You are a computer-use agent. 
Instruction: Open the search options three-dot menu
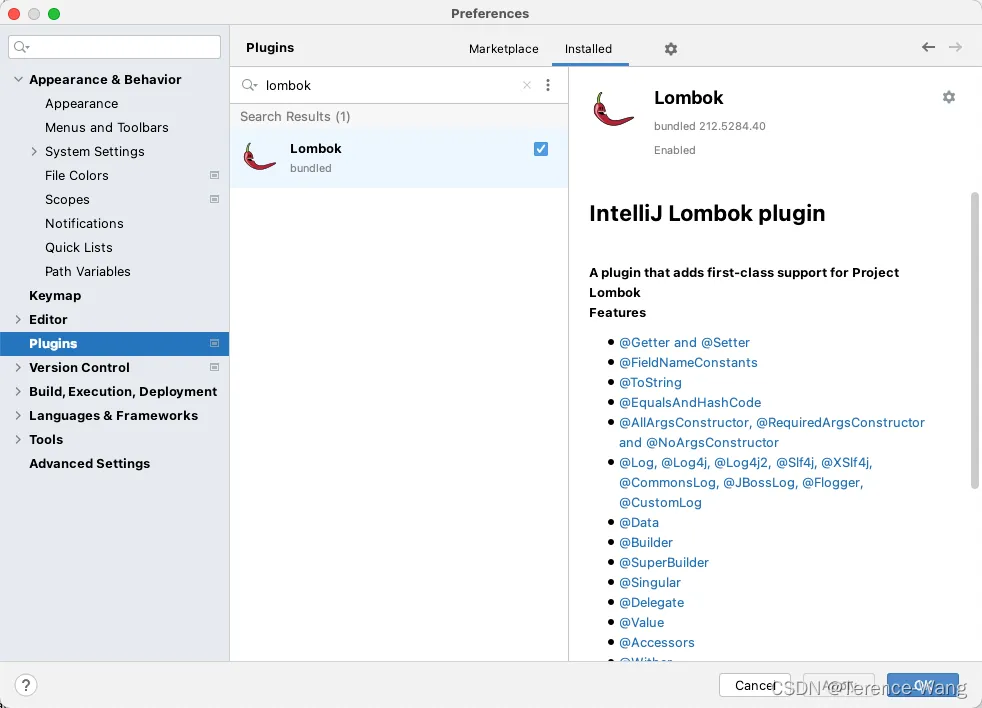click(x=548, y=85)
